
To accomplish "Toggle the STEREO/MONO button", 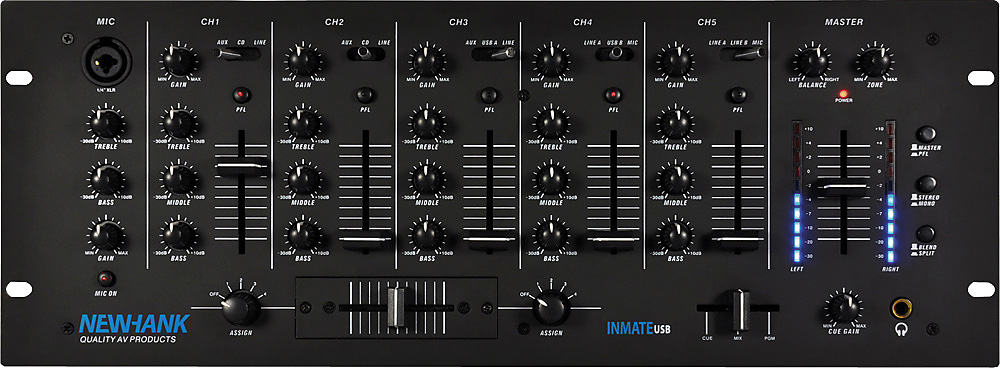I will point(926,184).
